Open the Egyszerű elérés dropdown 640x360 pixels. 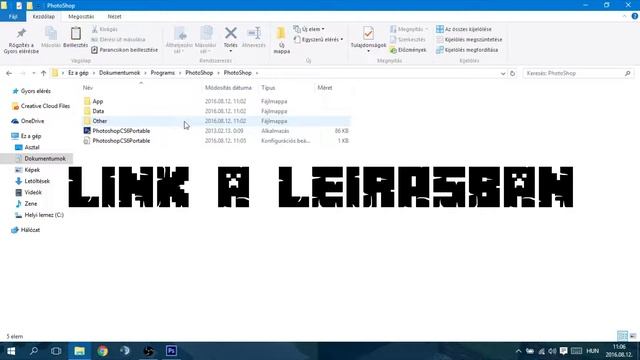pyautogui.click(x=318, y=40)
